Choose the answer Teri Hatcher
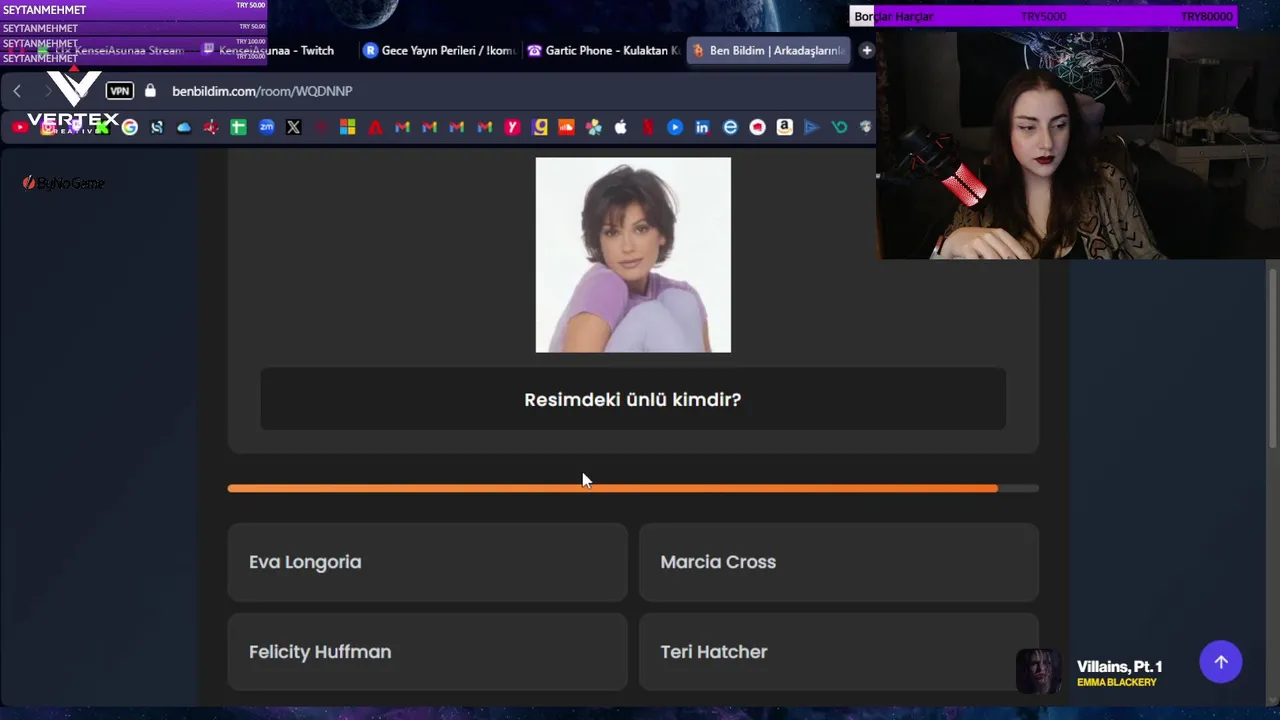Image resolution: width=1280 pixels, height=720 pixels. pos(838,652)
